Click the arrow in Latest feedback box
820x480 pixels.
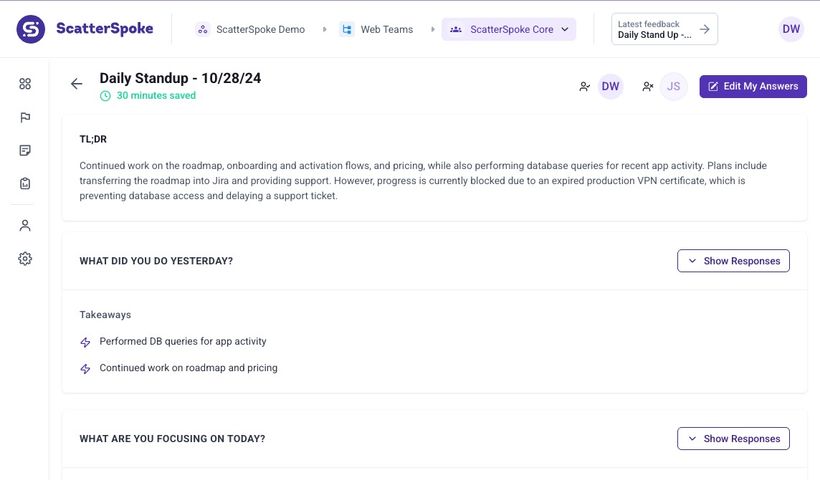pos(704,29)
